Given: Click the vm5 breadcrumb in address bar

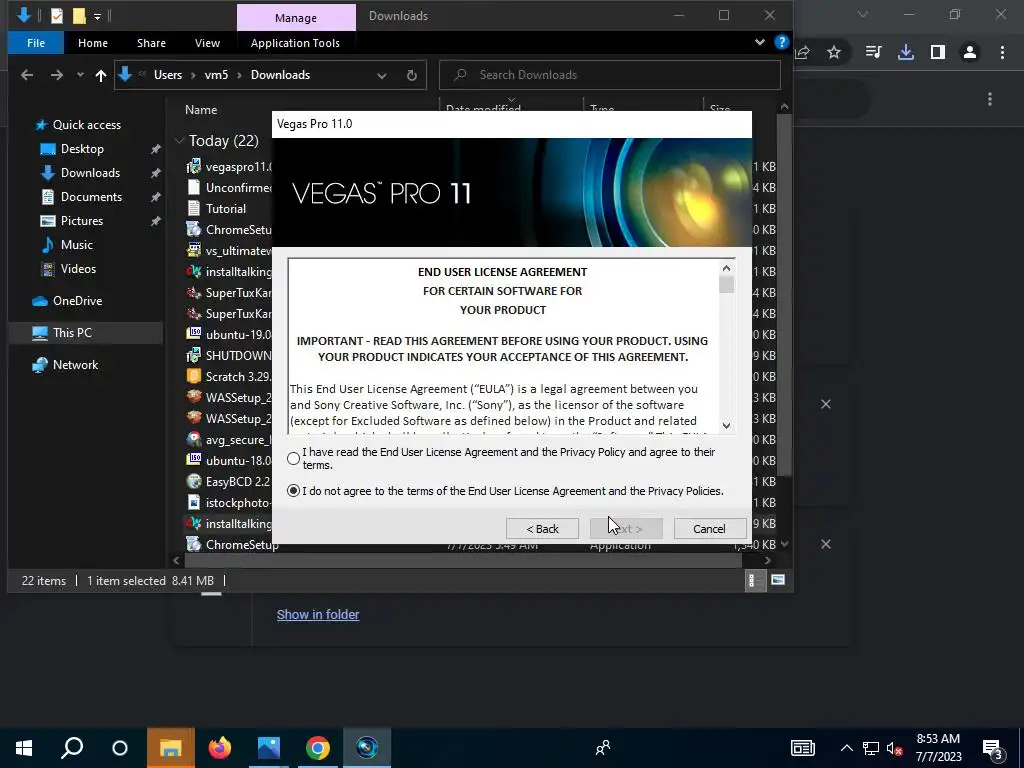Looking at the screenshot, I should [x=216, y=74].
